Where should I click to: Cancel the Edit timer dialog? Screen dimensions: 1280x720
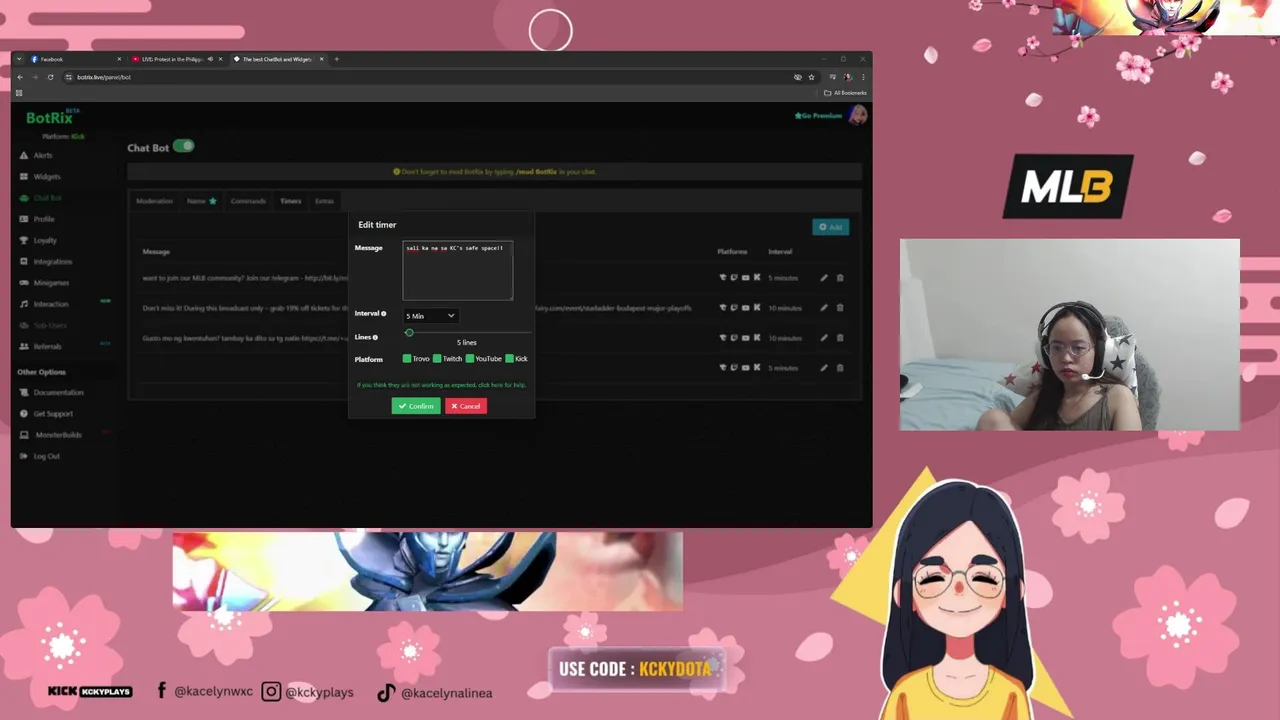(x=466, y=406)
